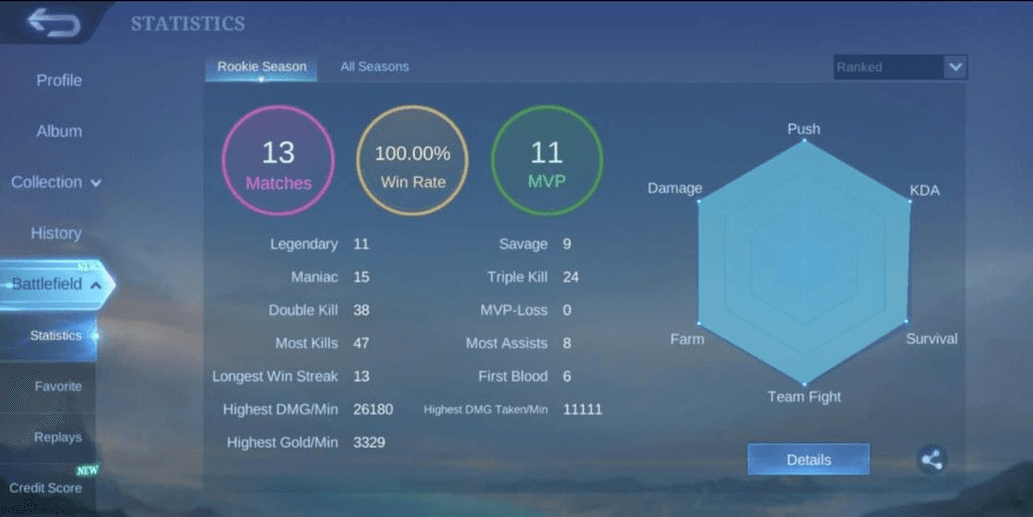Screen dimensions: 1033x517
Task: Open Replays from the sidebar
Action: [x=58, y=438]
